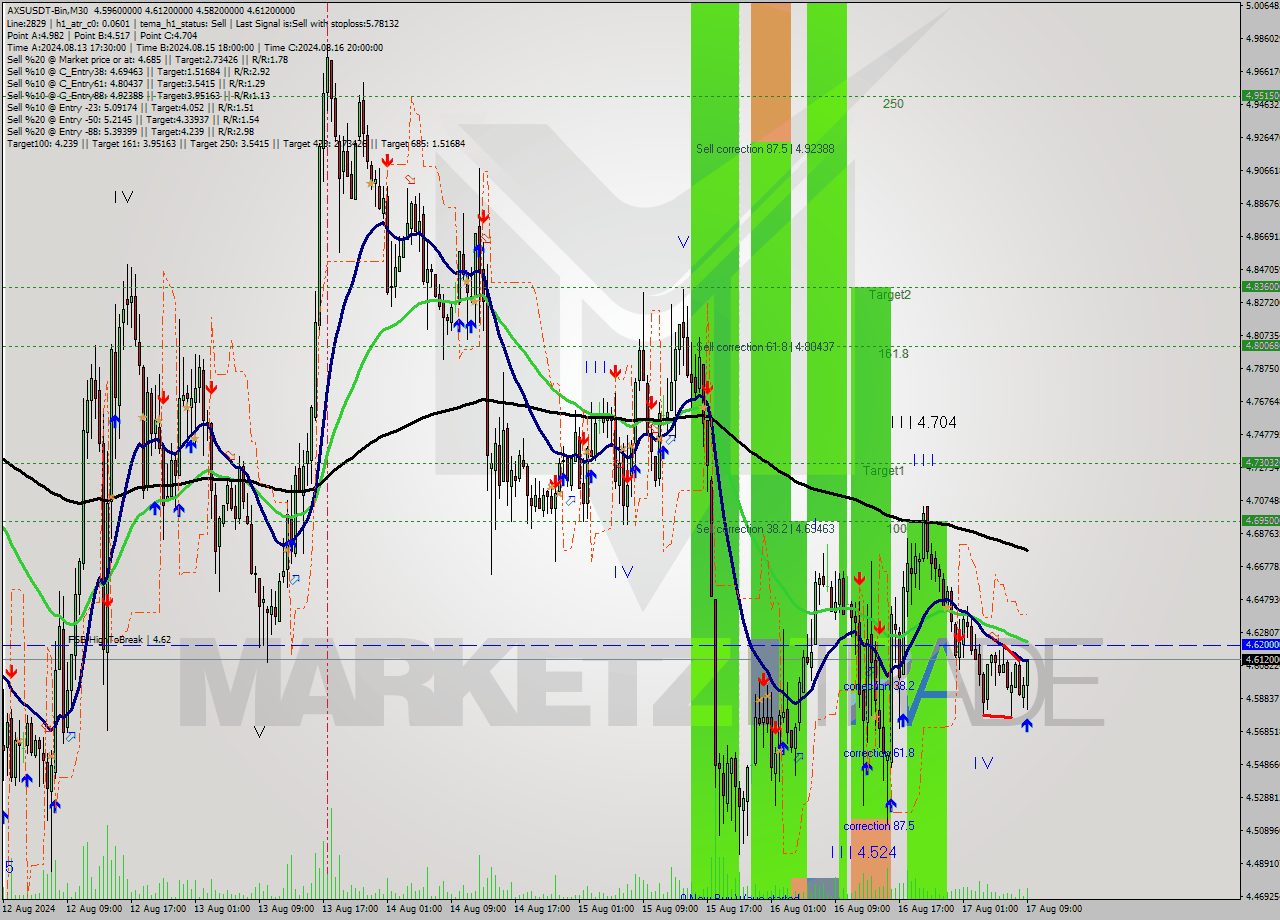Image resolution: width=1280 pixels, height=920 pixels.
Task: Select the 'Sell correction 38.2 | 4.69463' label
Action: click(765, 528)
